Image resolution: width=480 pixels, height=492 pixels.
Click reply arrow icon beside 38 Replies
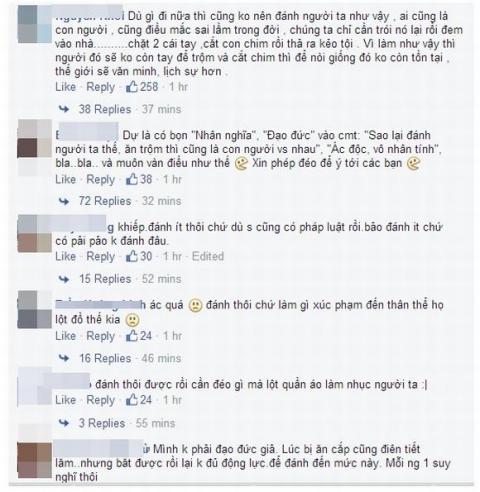point(64,109)
